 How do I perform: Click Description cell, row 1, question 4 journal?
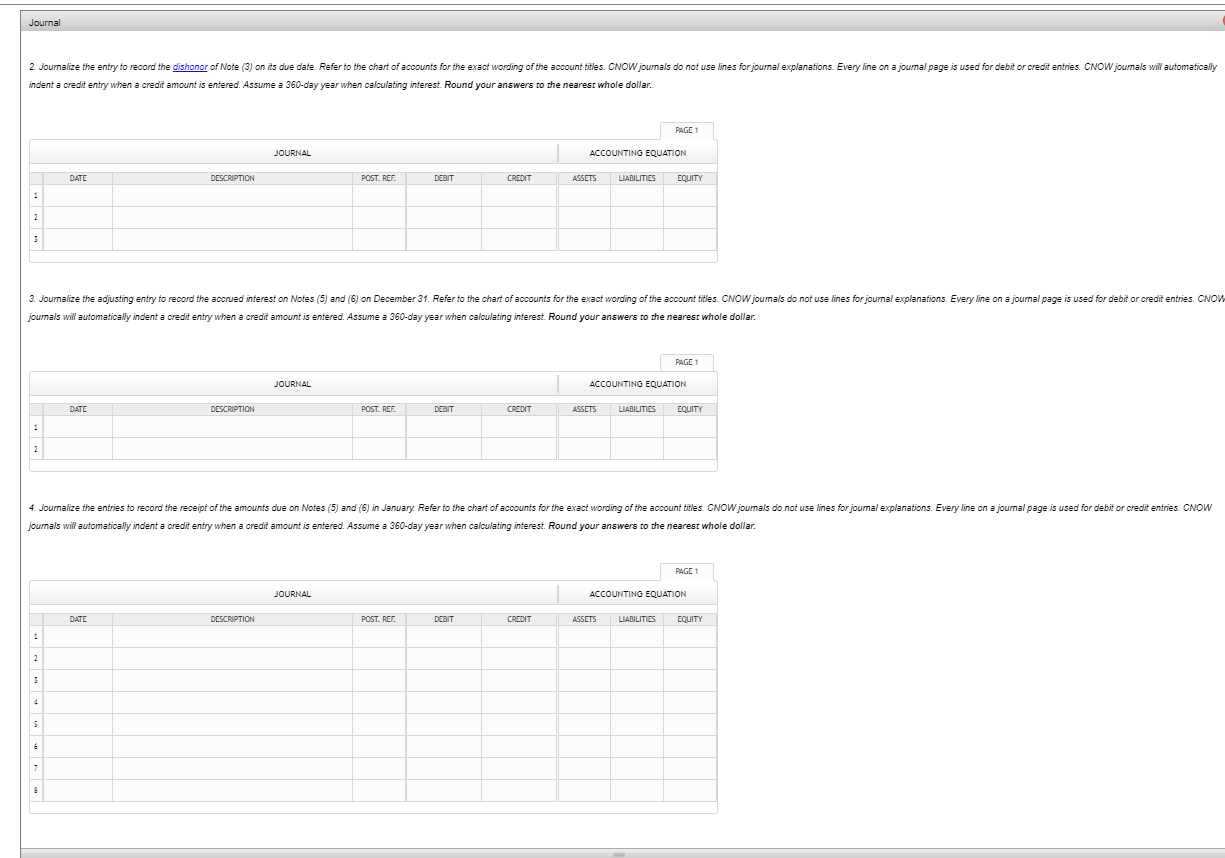point(232,636)
